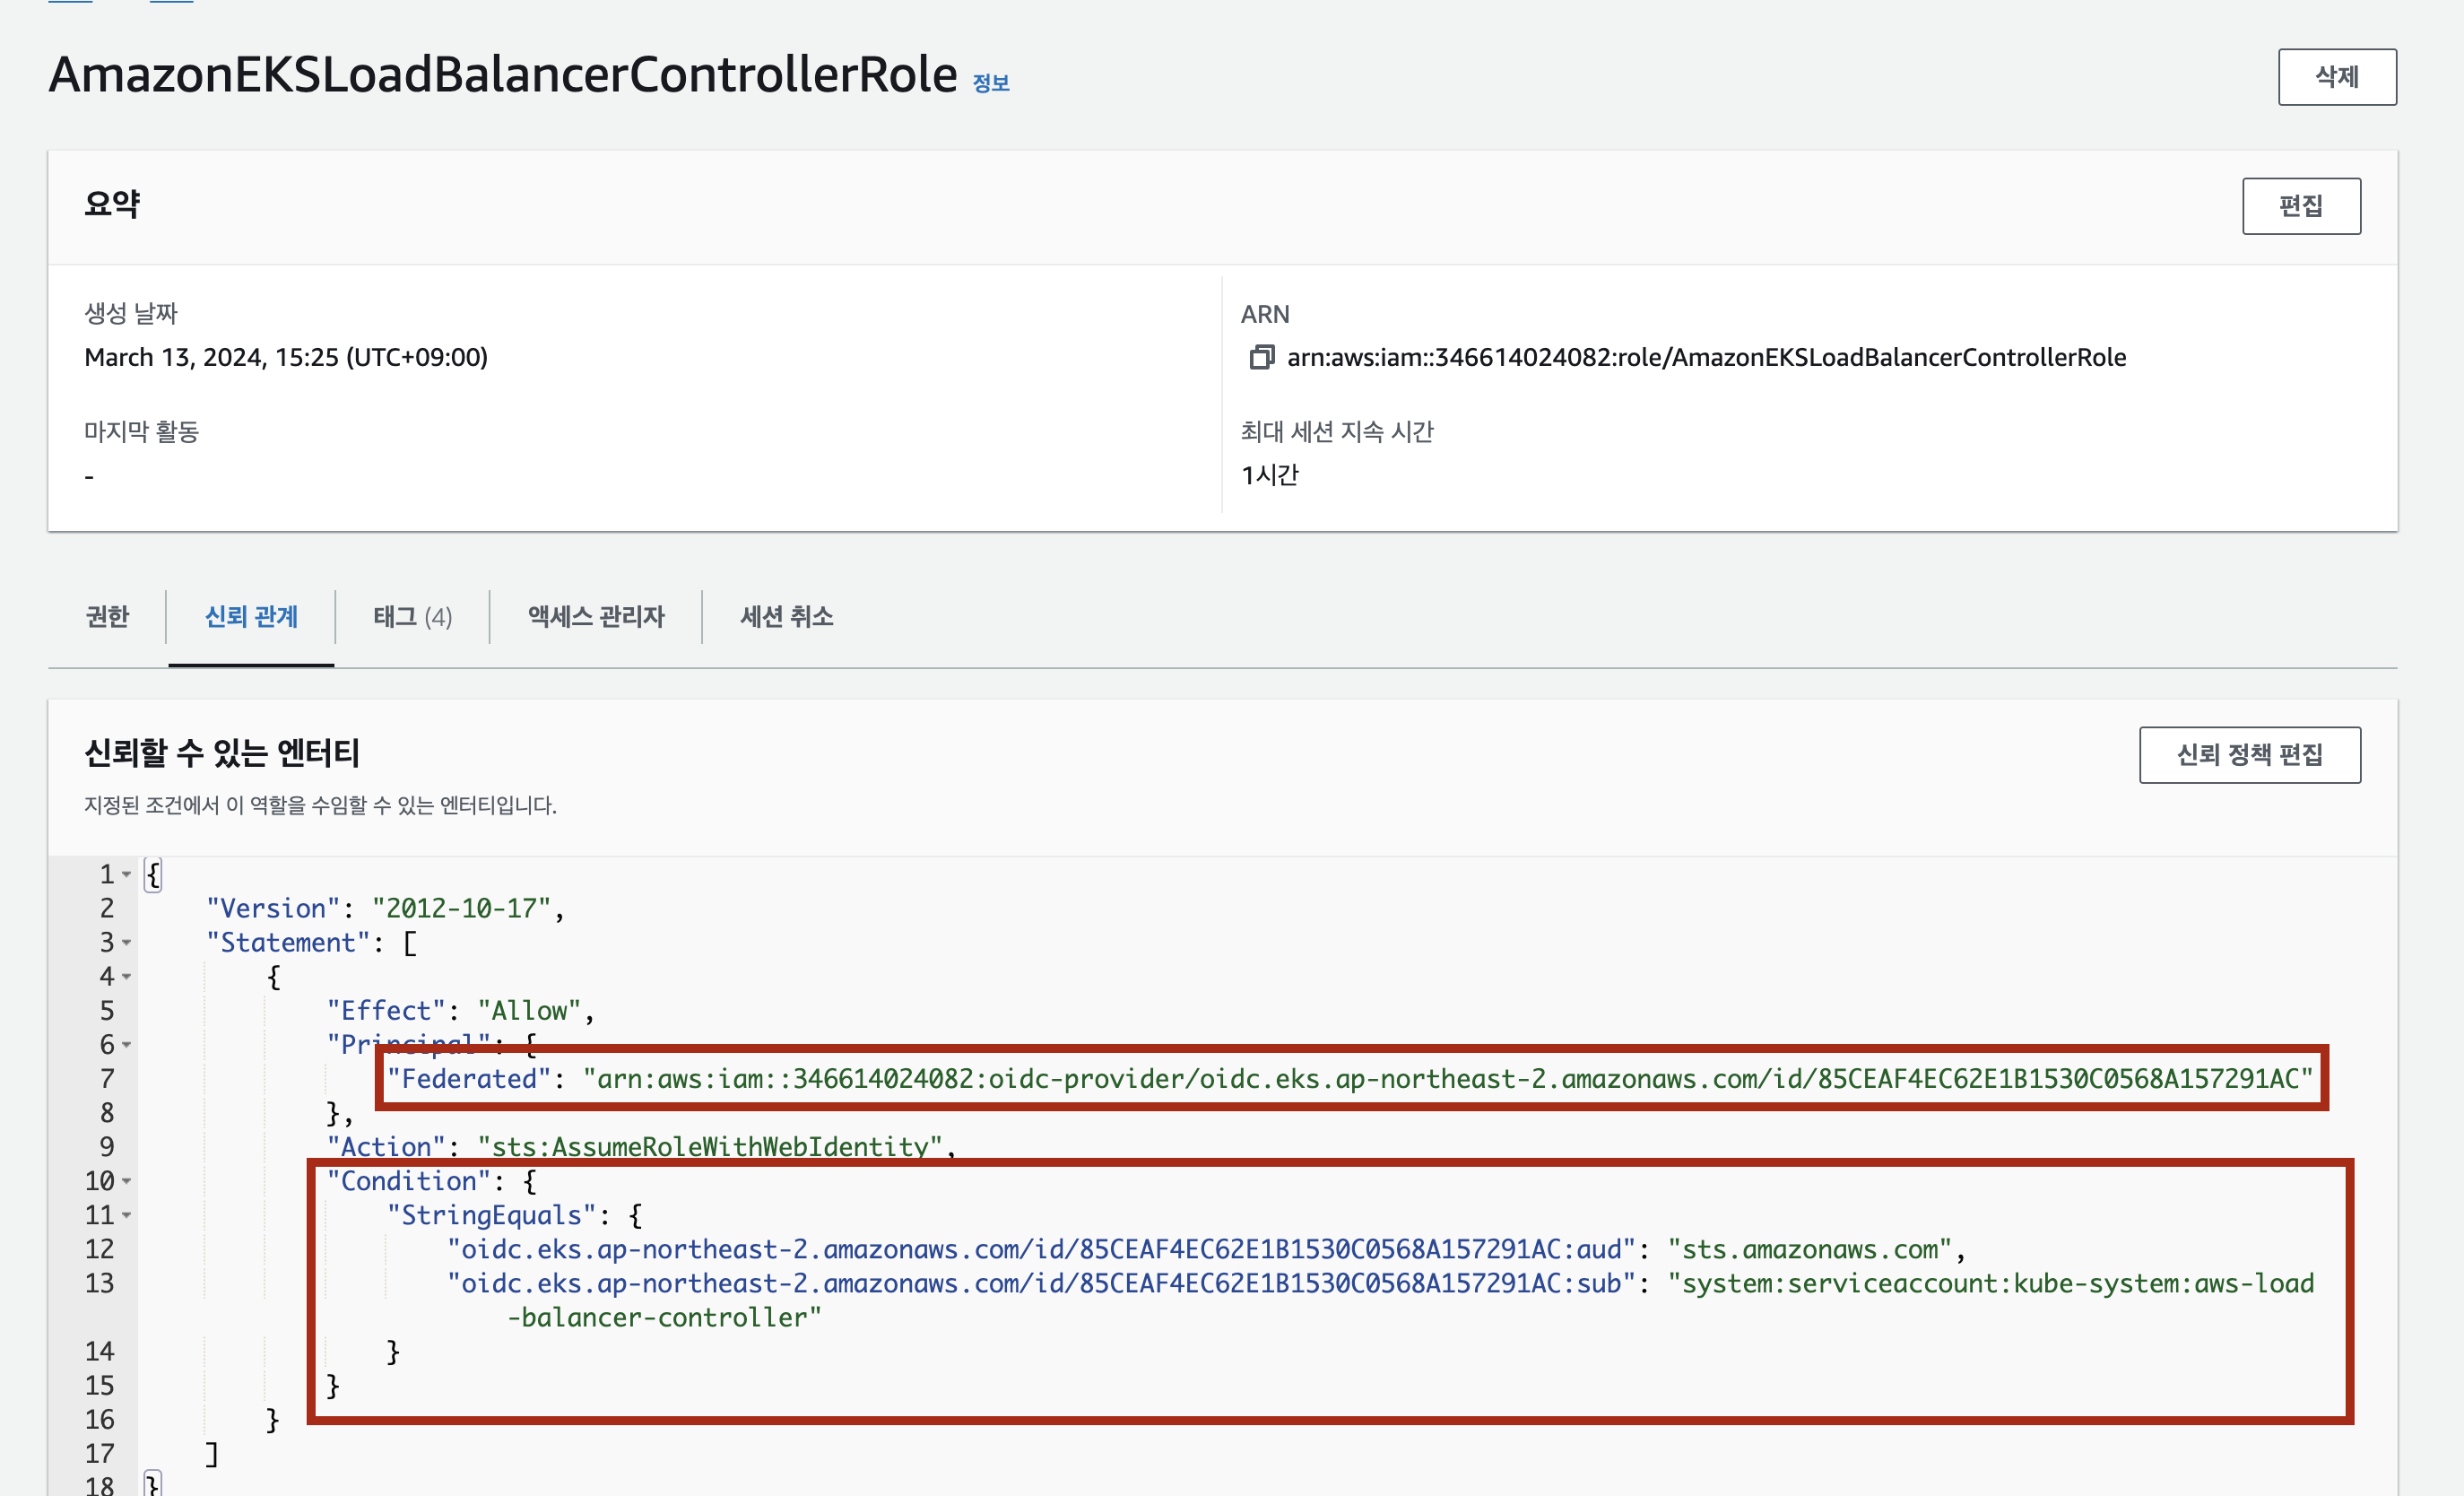Click the 편집 edit button in summary
Image resolution: width=2464 pixels, height=1496 pixels.
pyautogui.click(x=2300, y=206)
